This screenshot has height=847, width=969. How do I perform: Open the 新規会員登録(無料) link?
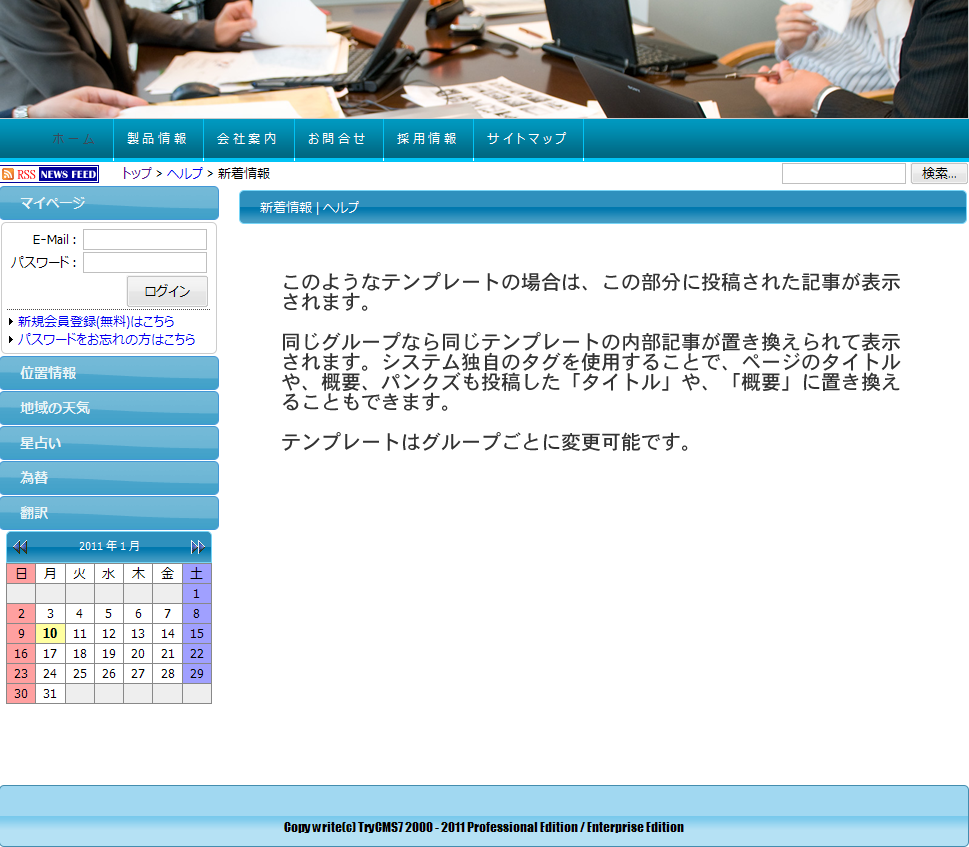[x=96, y=322]
